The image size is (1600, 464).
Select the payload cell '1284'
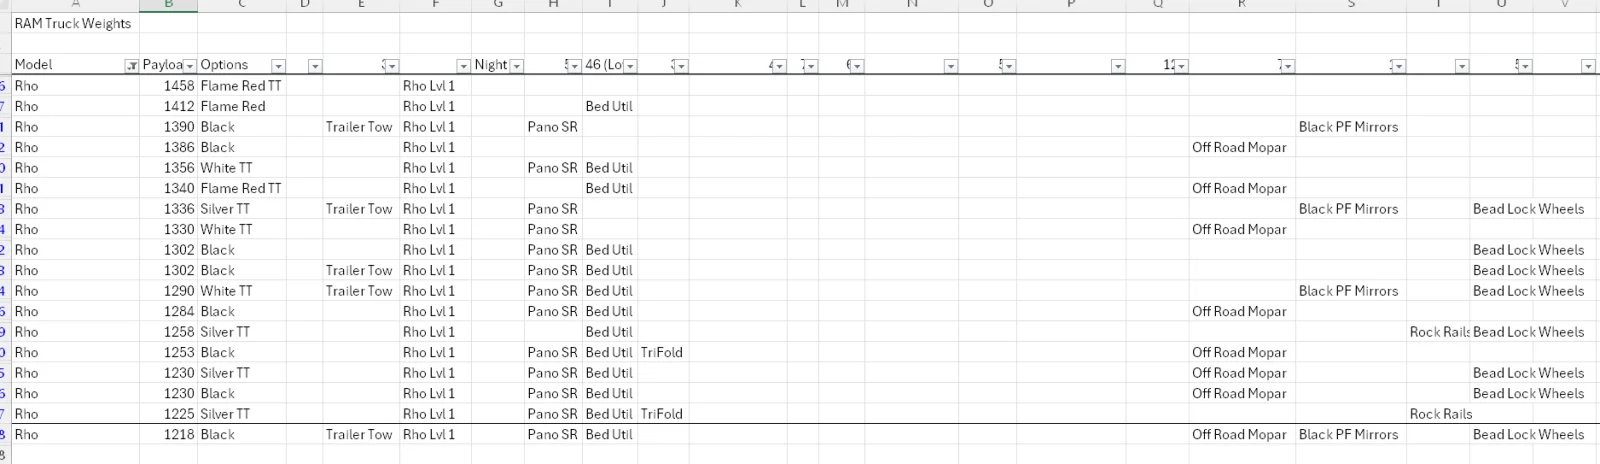[179, 311]
